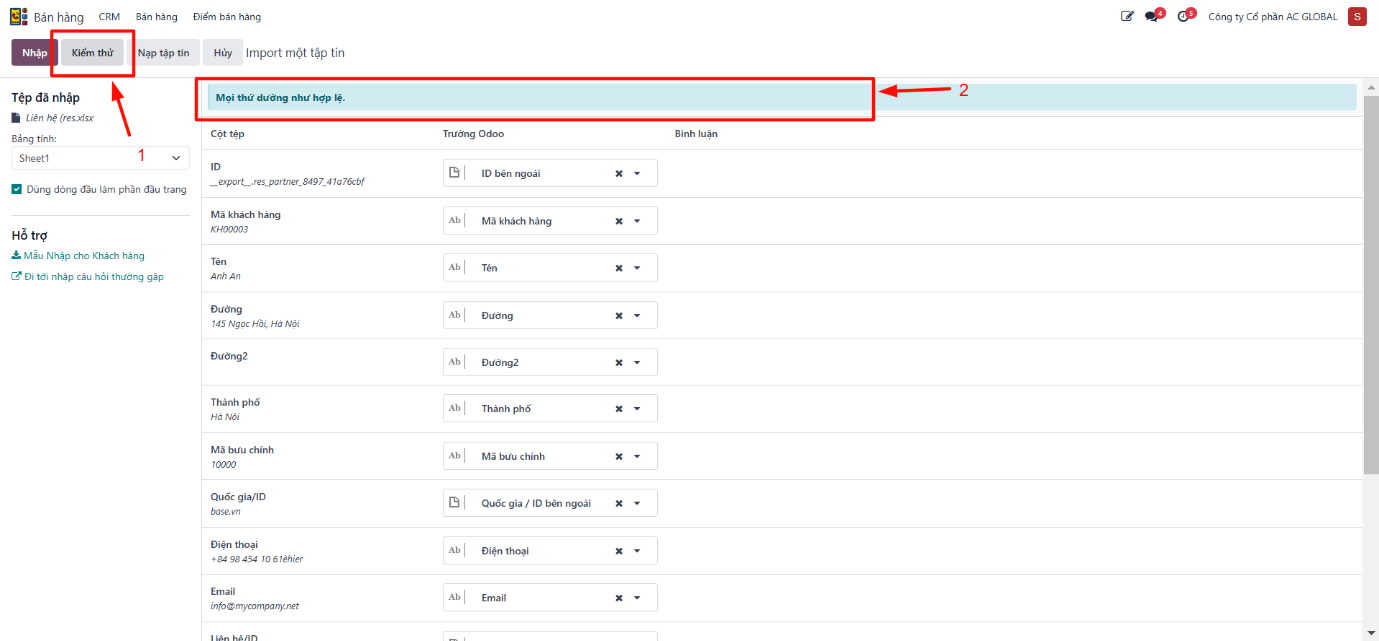Viewport: 1379px width, 641px height.
Task: Clear the Mã bưu chính field mapping
Action: click(x=619, y=457)
